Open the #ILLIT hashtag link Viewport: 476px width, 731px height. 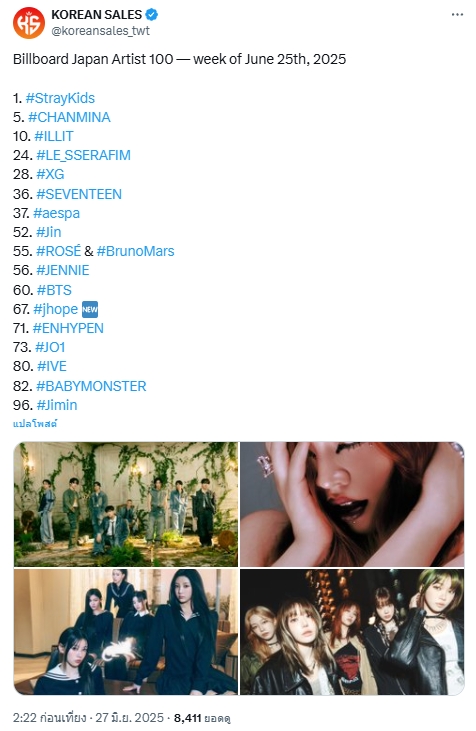pyautogui.click(x=54, y=136)
